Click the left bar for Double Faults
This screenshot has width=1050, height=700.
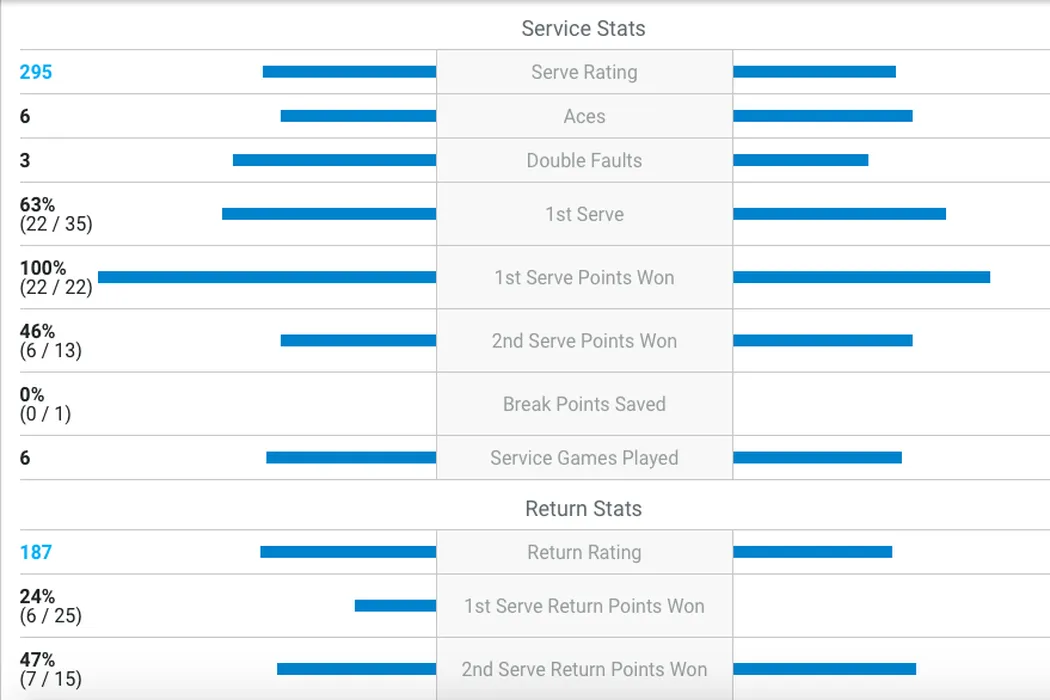tap(334, 160)
